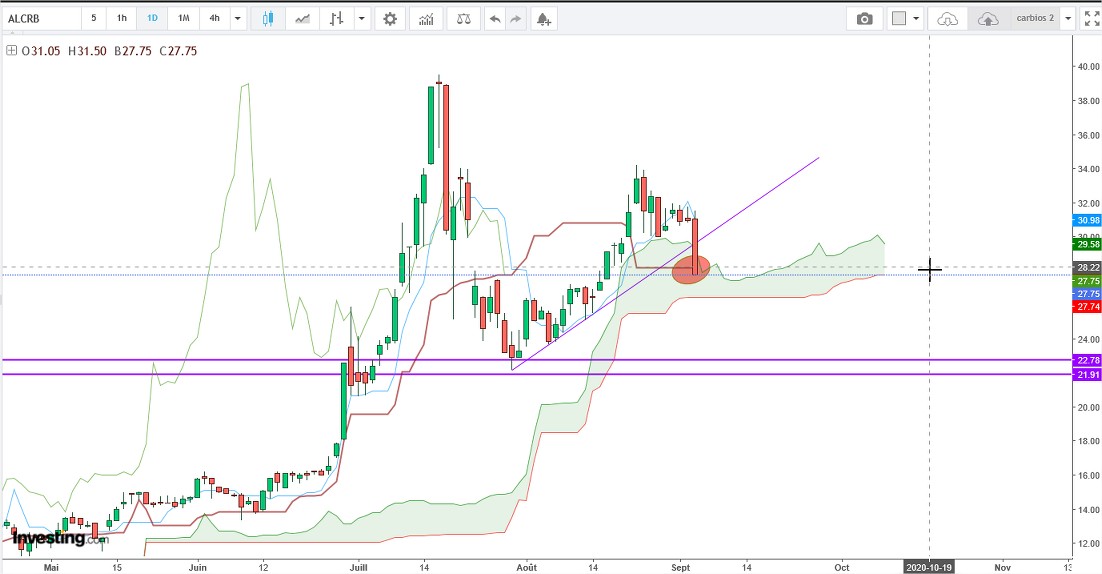The width and height of the screenshot is (1102, 574).
Task: Select the 1M interval
Action: pyautogui.click(x=183, y=18)
